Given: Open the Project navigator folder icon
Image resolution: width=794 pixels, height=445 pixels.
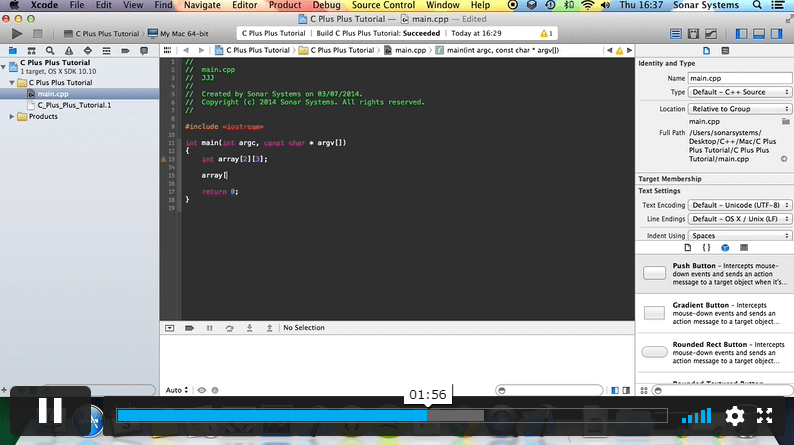Looking at the screenshot, I should (x=13, y=51).
